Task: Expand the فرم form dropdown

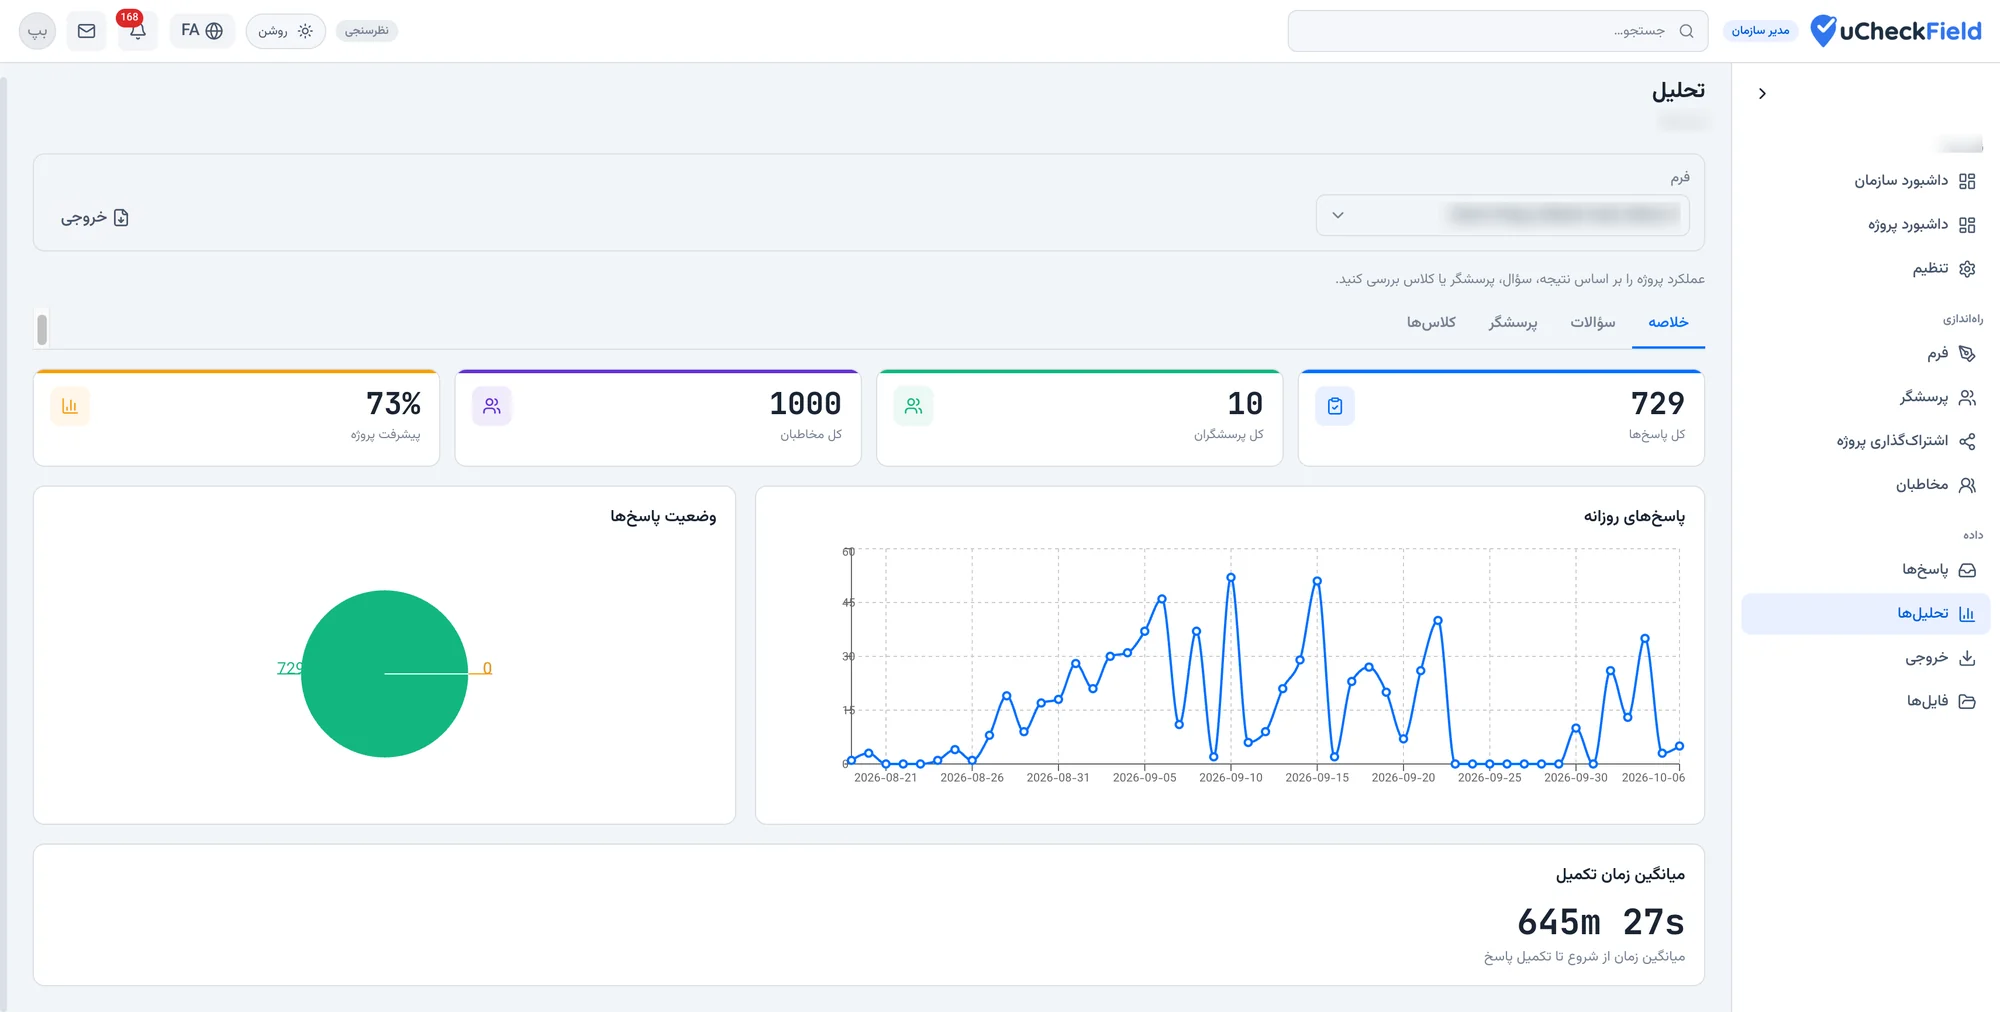Action: click(x=1502, y=215)
